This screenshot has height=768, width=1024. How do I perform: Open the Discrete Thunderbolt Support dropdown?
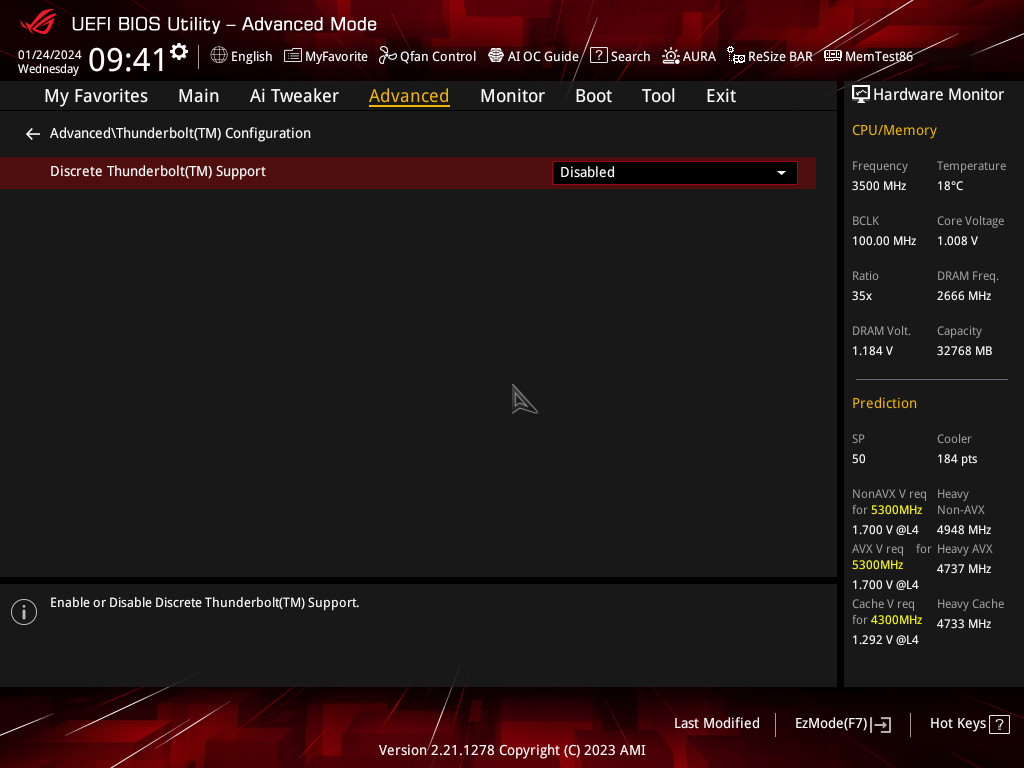pos(674,173)
